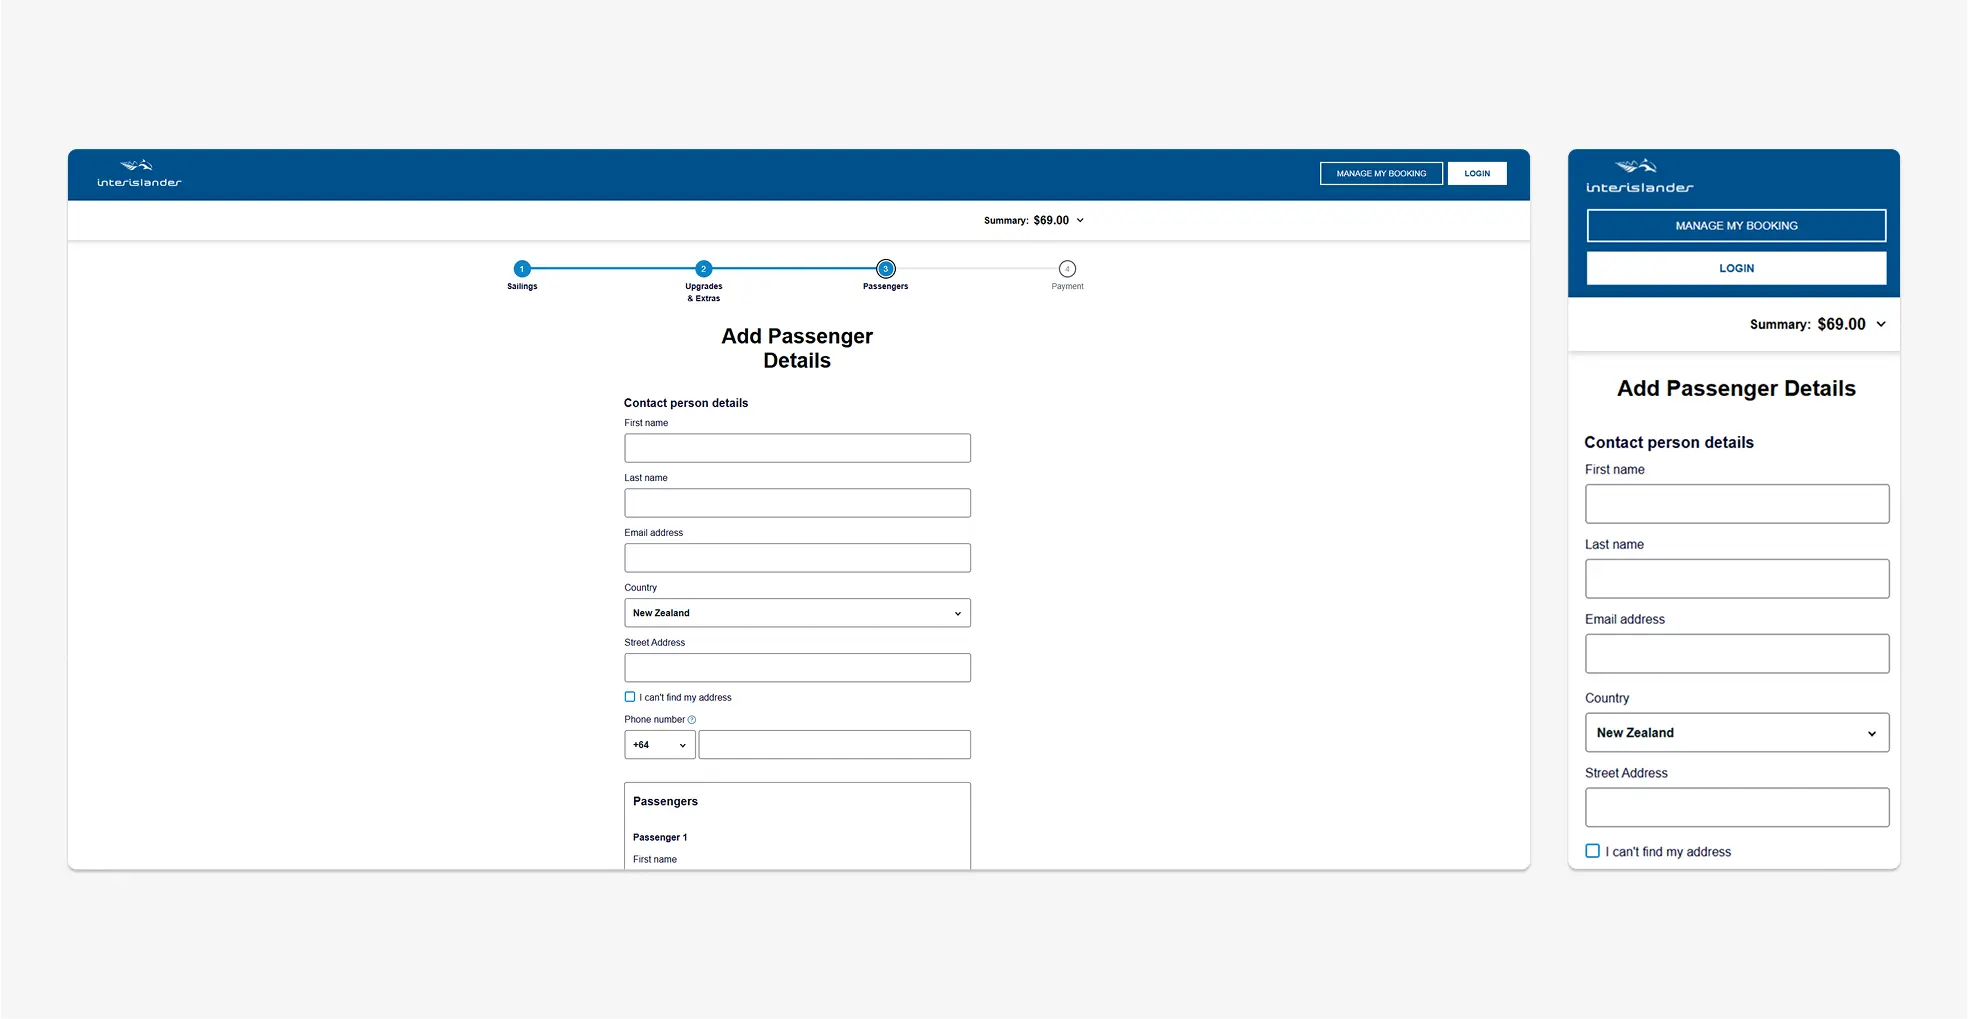Click MANAGE MY BOOKING button in mobile view
1968x1019 pixels.
(x=1737, y=226)
